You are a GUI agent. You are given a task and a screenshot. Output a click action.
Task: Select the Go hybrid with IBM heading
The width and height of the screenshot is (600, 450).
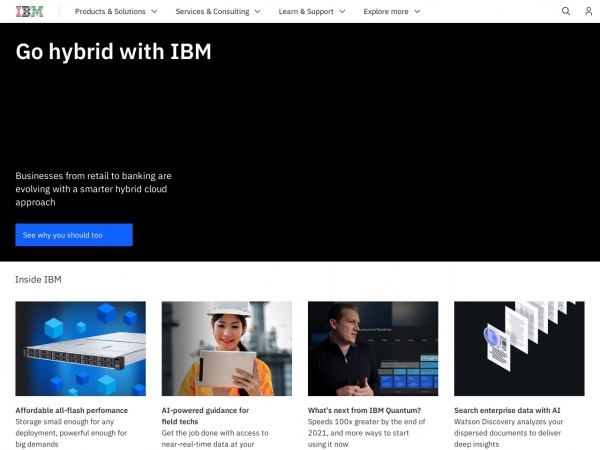[113, 52]
